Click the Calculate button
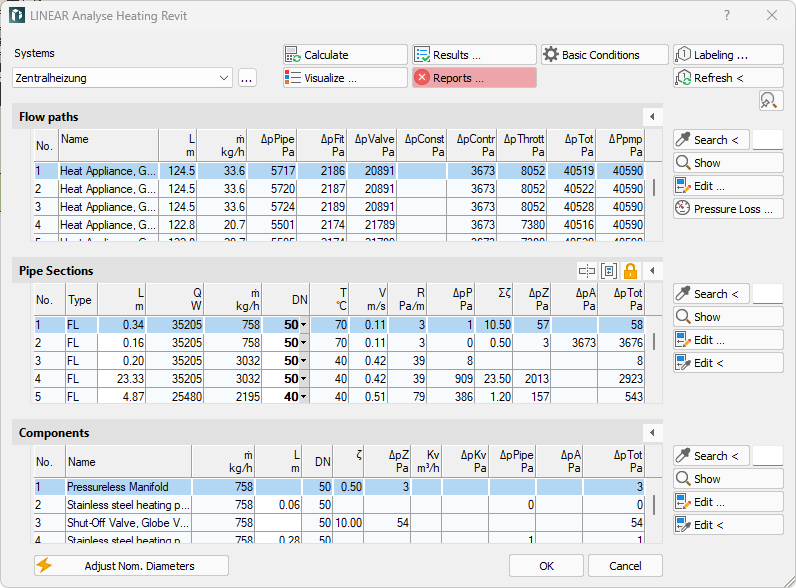 pos(345,55)
